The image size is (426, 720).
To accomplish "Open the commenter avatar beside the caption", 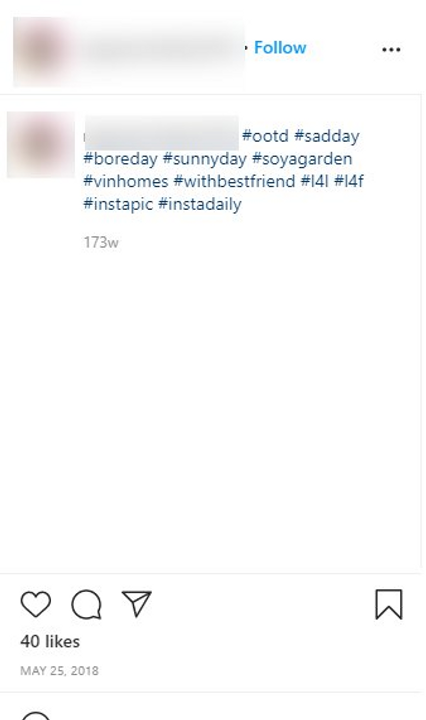I will pos(41,144).
